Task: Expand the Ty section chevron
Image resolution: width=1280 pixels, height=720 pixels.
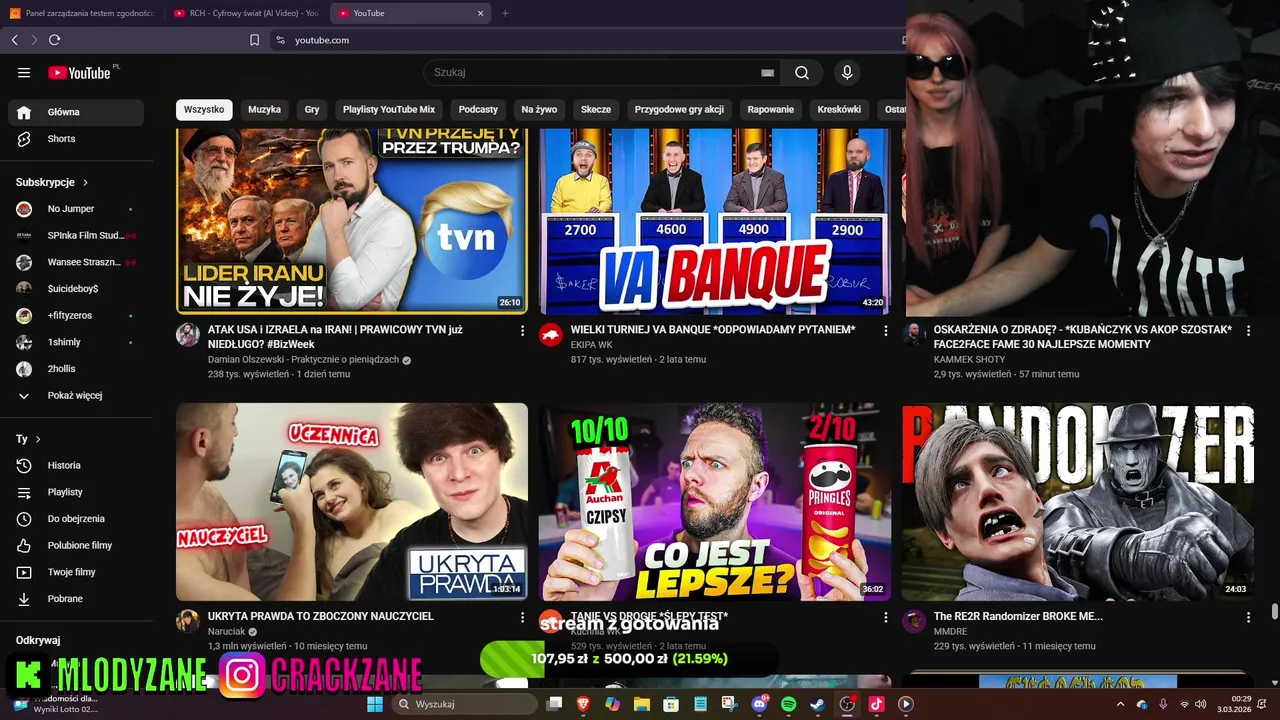Action: [x=38, y=439]
